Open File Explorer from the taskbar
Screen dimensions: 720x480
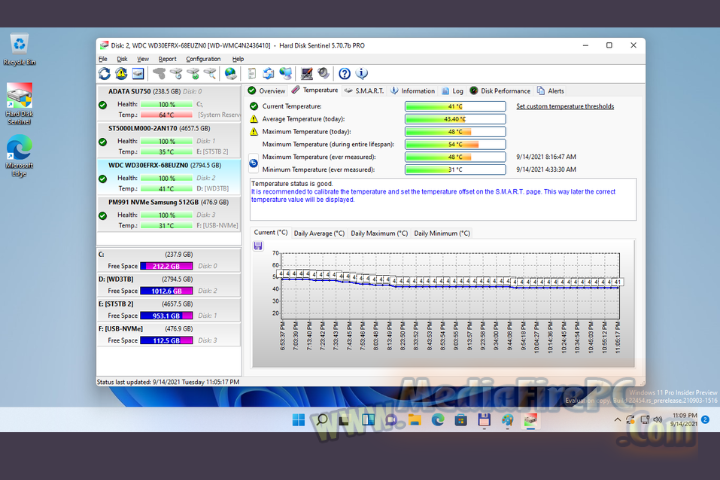click(x=415, y=420)
